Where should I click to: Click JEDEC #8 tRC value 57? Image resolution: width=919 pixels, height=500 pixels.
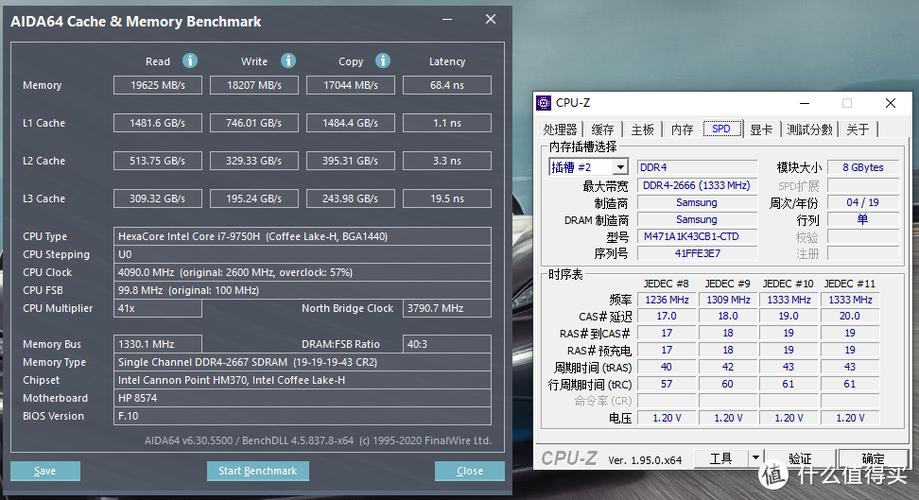[x=666, y=384]
